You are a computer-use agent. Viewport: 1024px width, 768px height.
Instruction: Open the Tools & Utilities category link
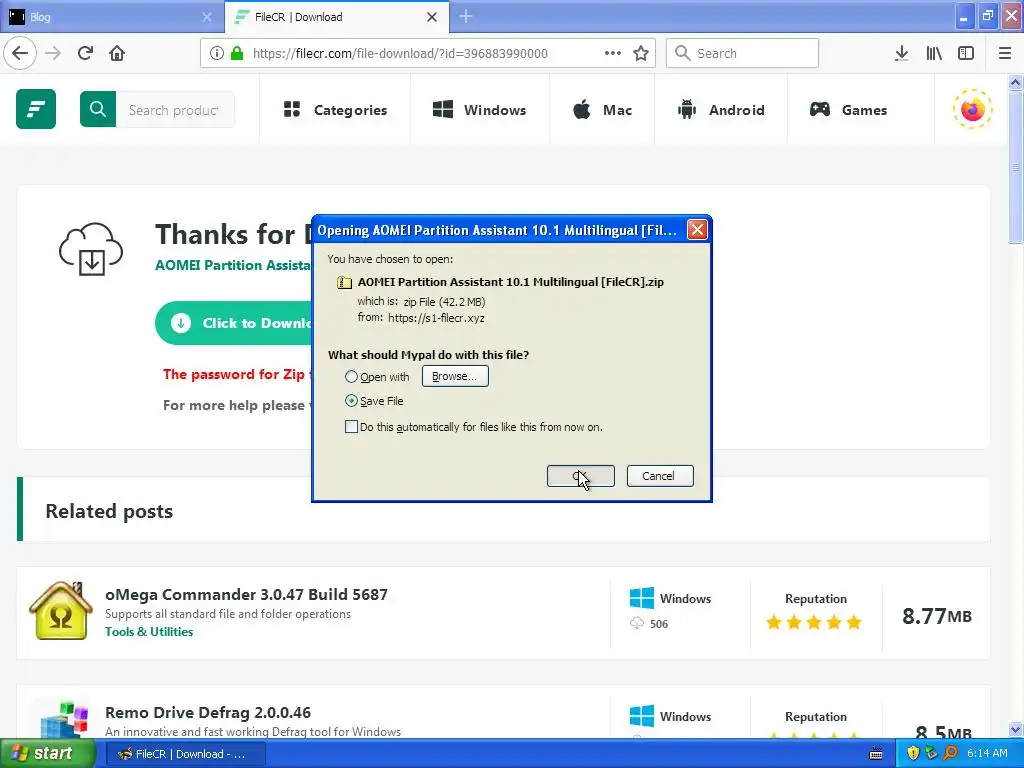coord(149,632)
